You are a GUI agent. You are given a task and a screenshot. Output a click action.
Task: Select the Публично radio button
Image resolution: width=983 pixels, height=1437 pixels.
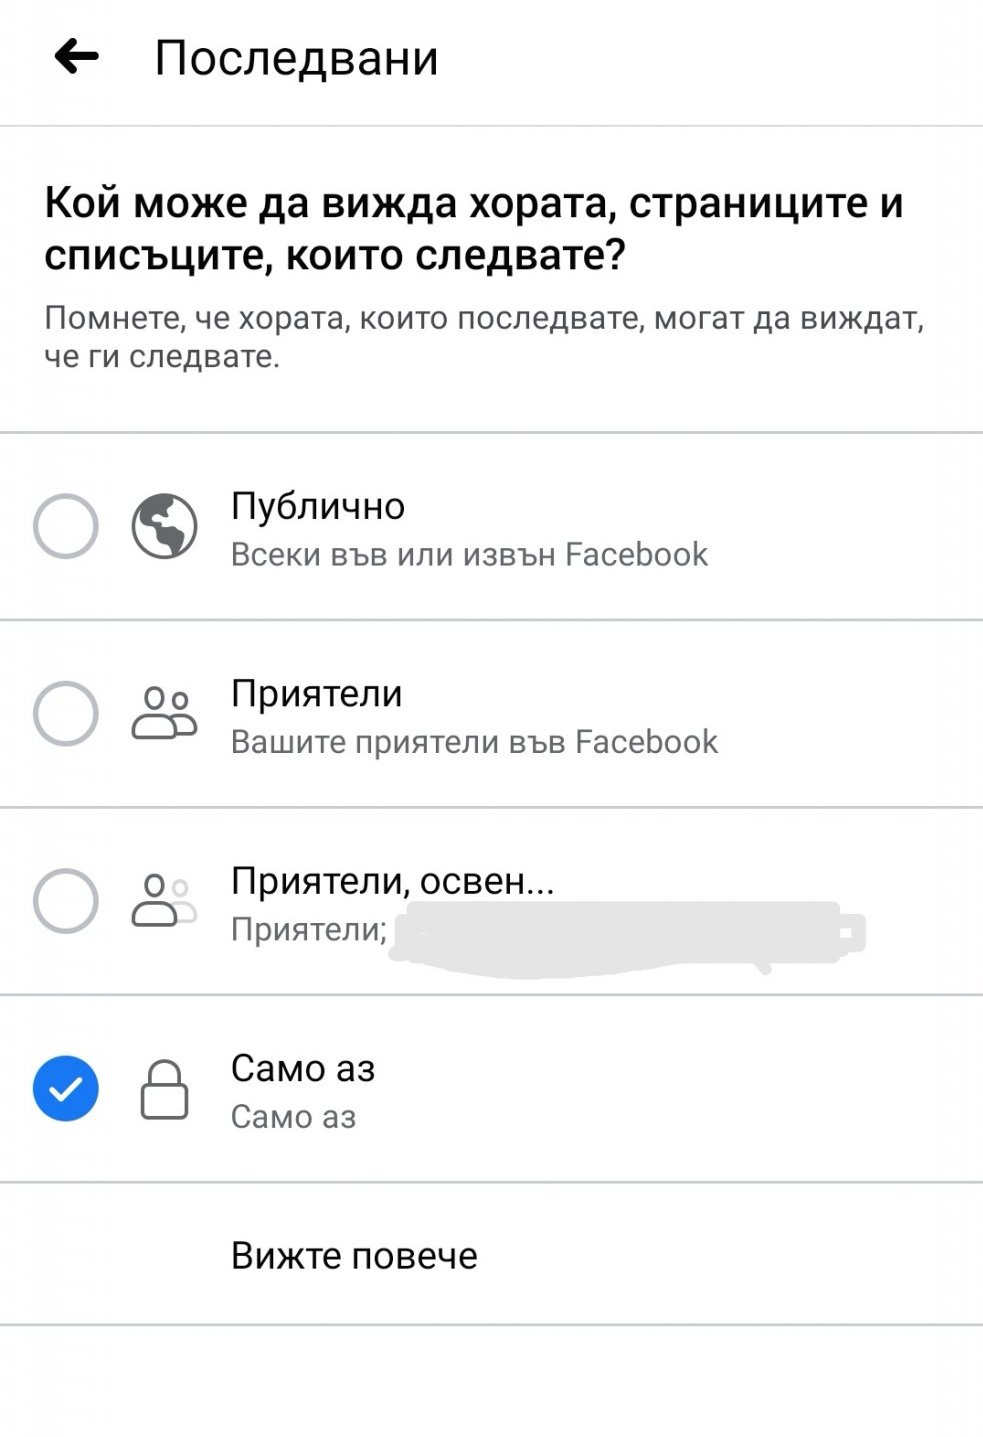pos(66,526)
